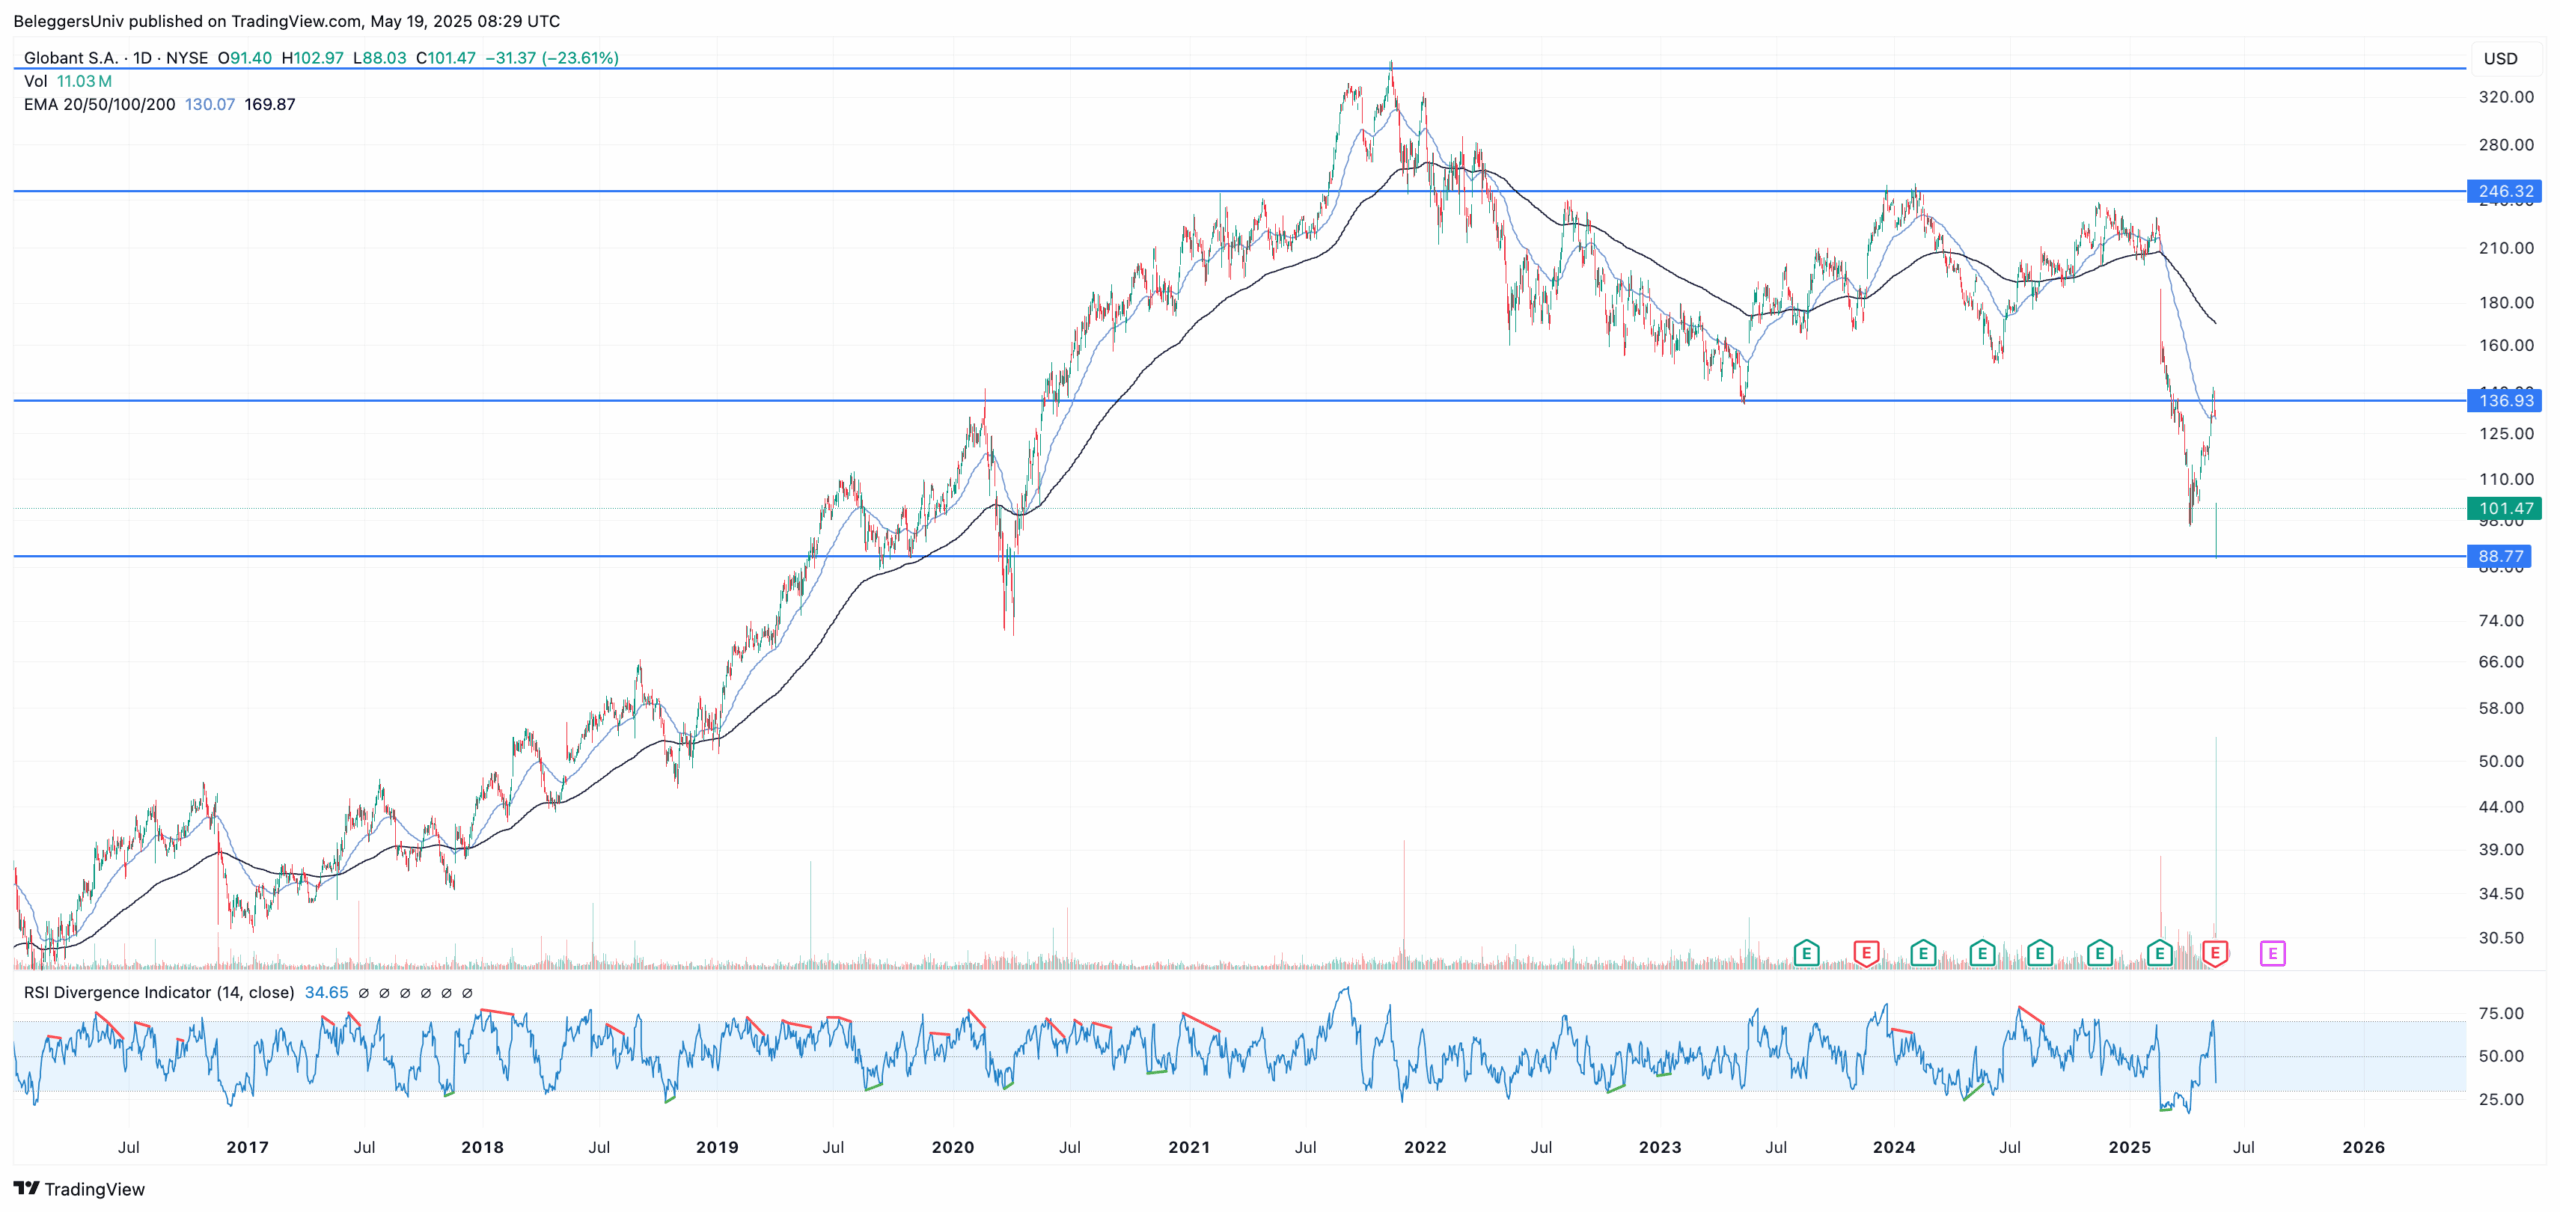Image resolution: width=2560 pixels, height=1212 pixels.
Task: Click the 44.00 price axis label
Action: pos(2501,807)
